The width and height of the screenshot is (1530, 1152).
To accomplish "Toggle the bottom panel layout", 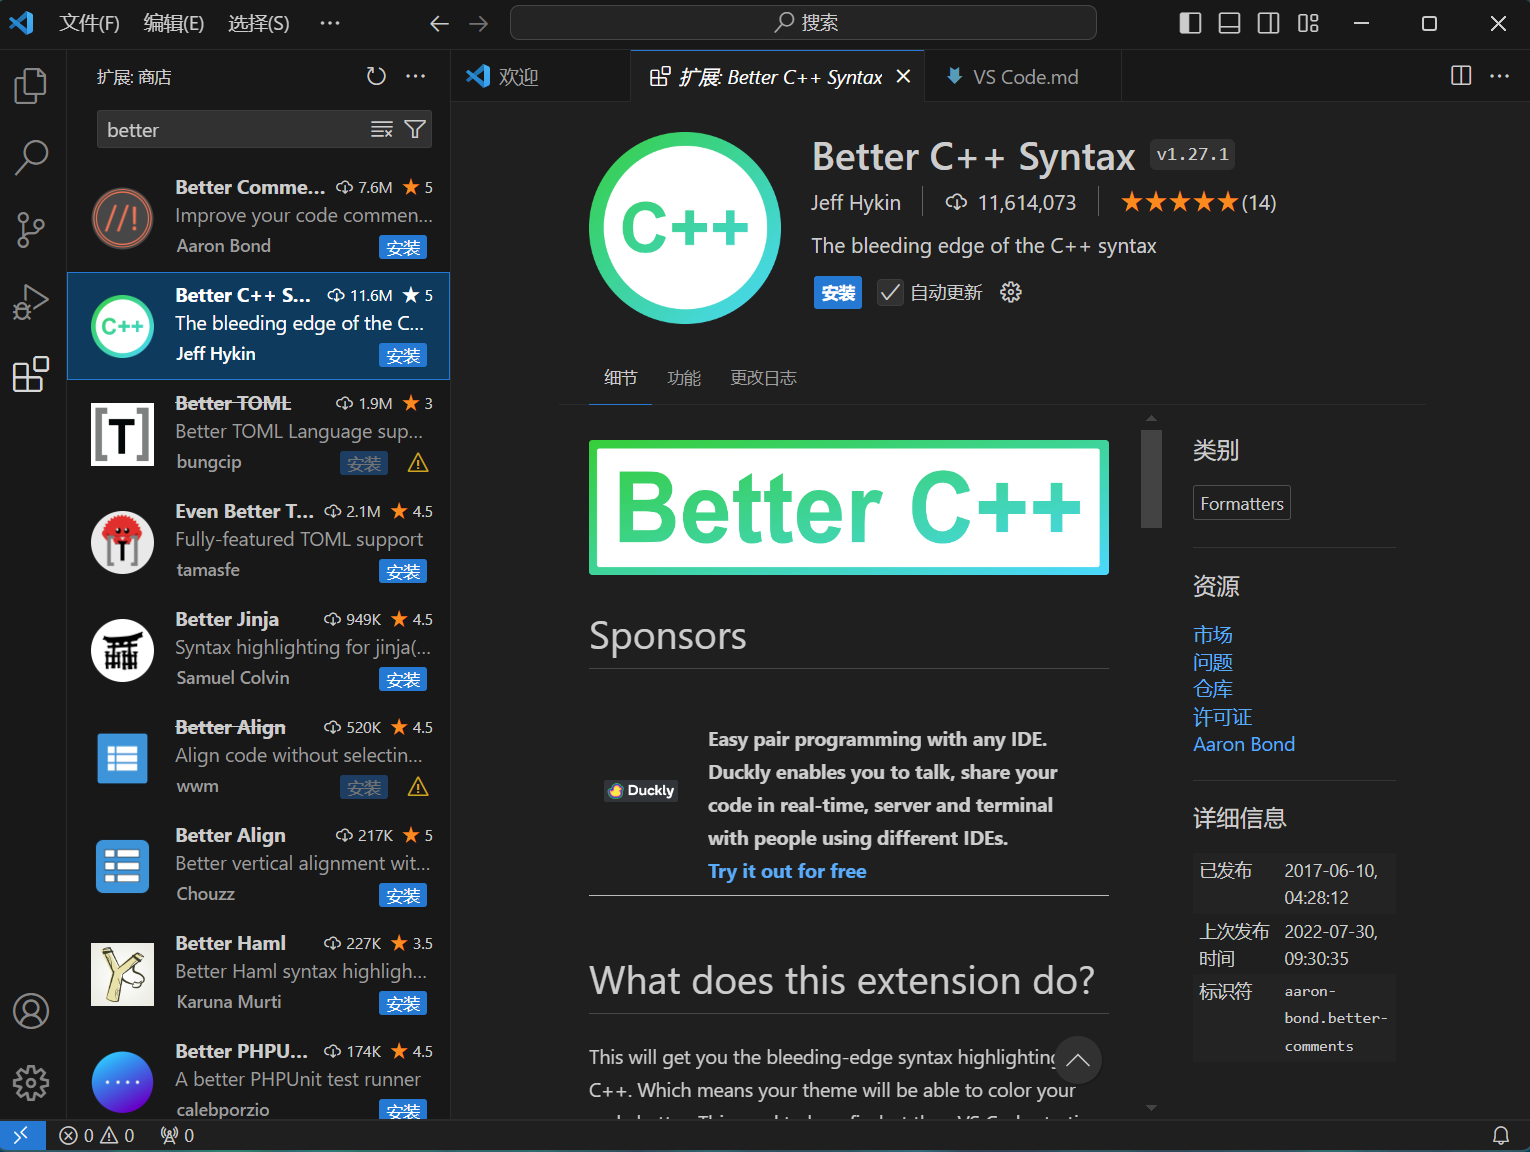I will 1229,23.
